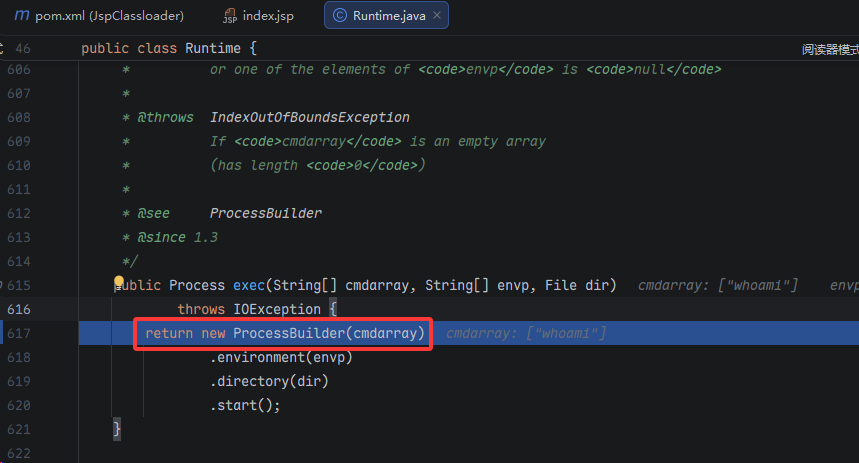
Task: Toggle reader mode in the editor corner
Action: [829, 49]
